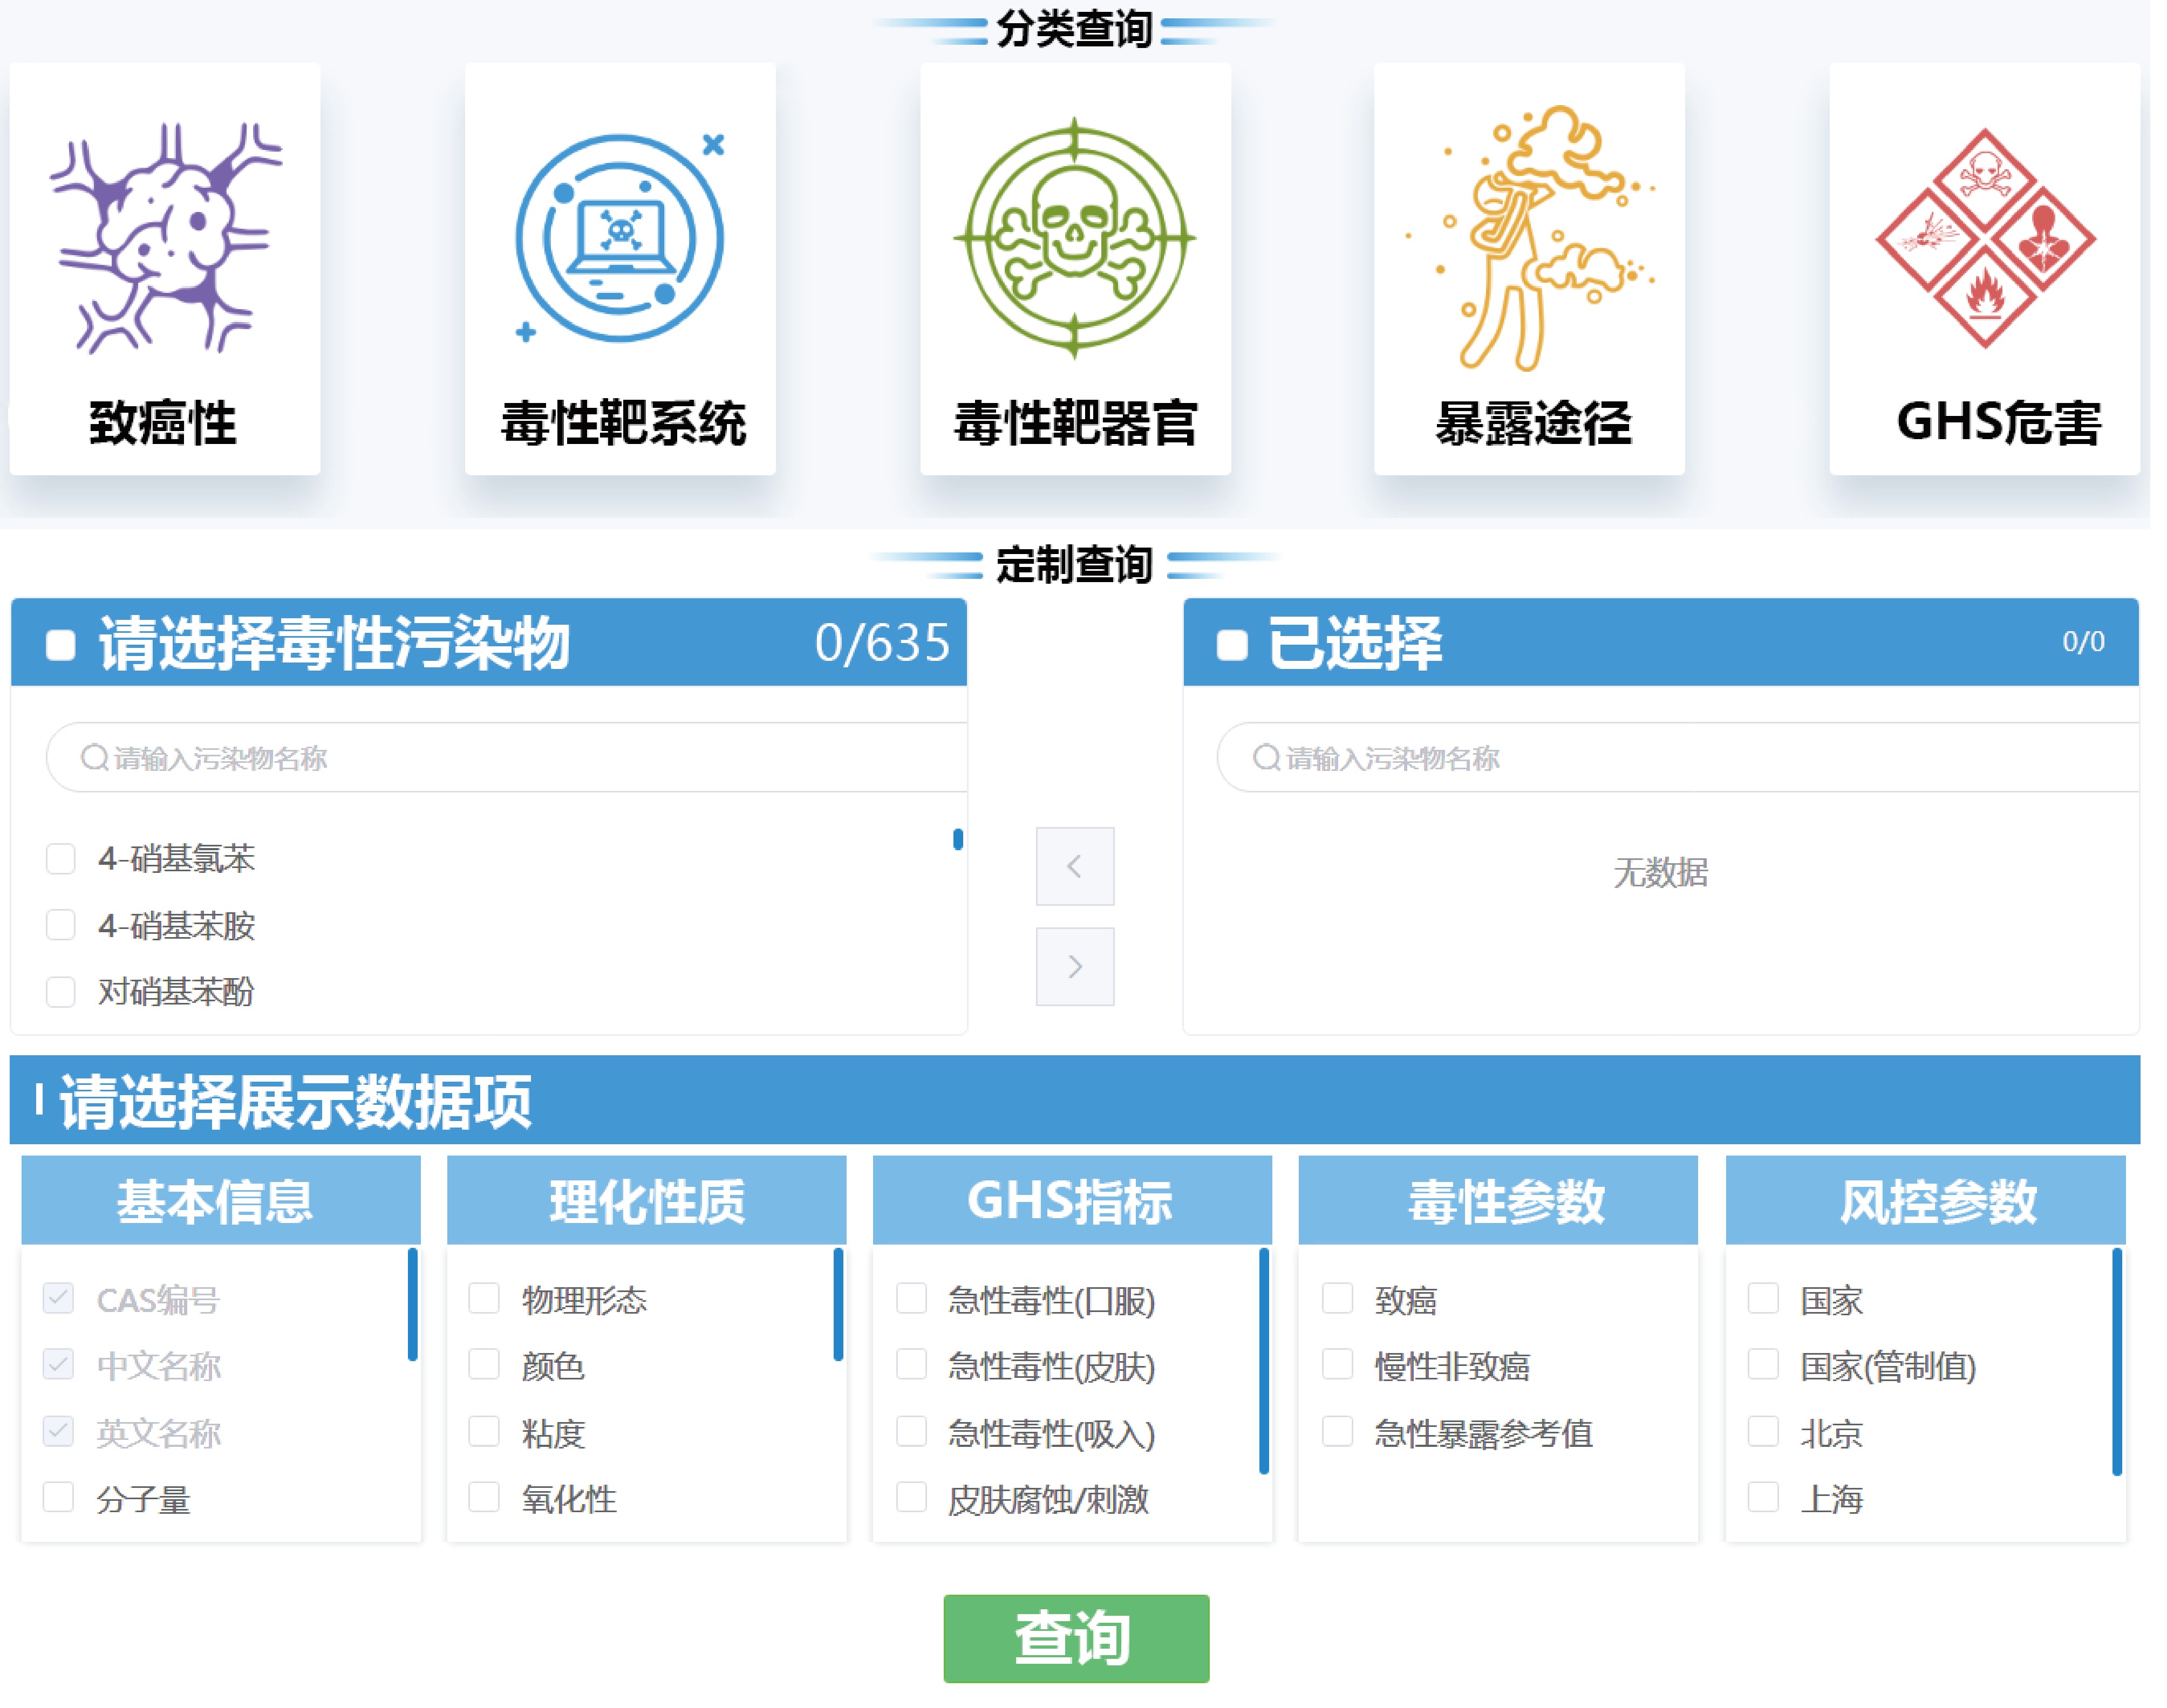
Task: Check the 致癌 toxicity parameter
Action: click(x=1337, y=1298)
